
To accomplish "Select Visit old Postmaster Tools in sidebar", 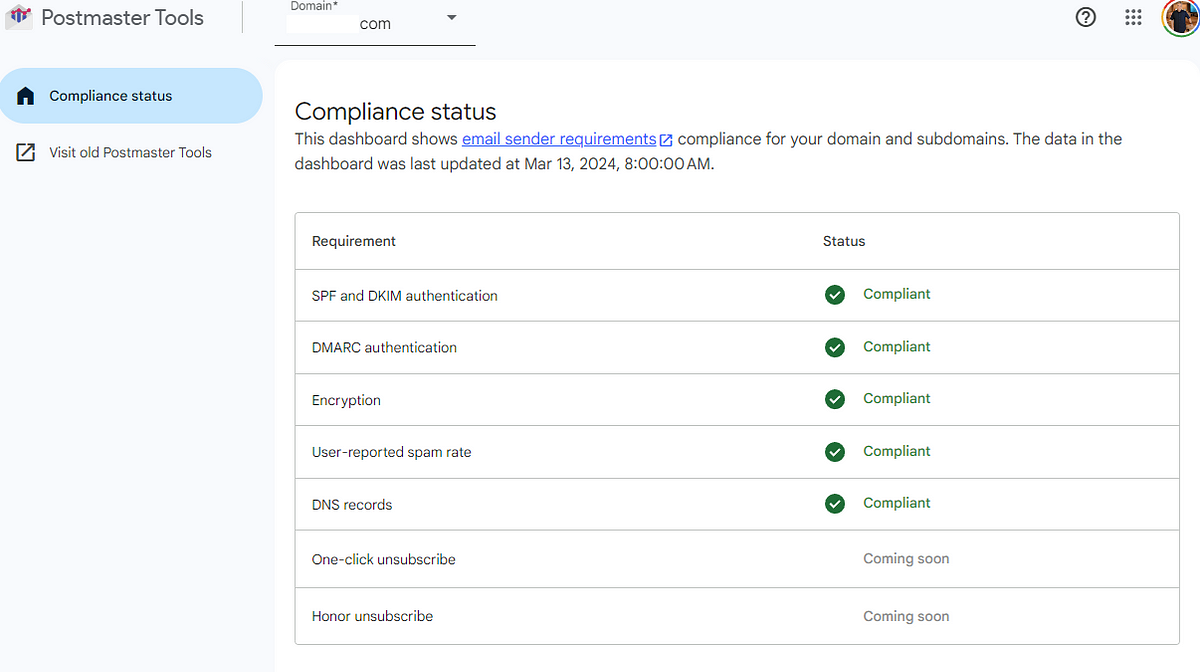I will [x=131, y=153].
